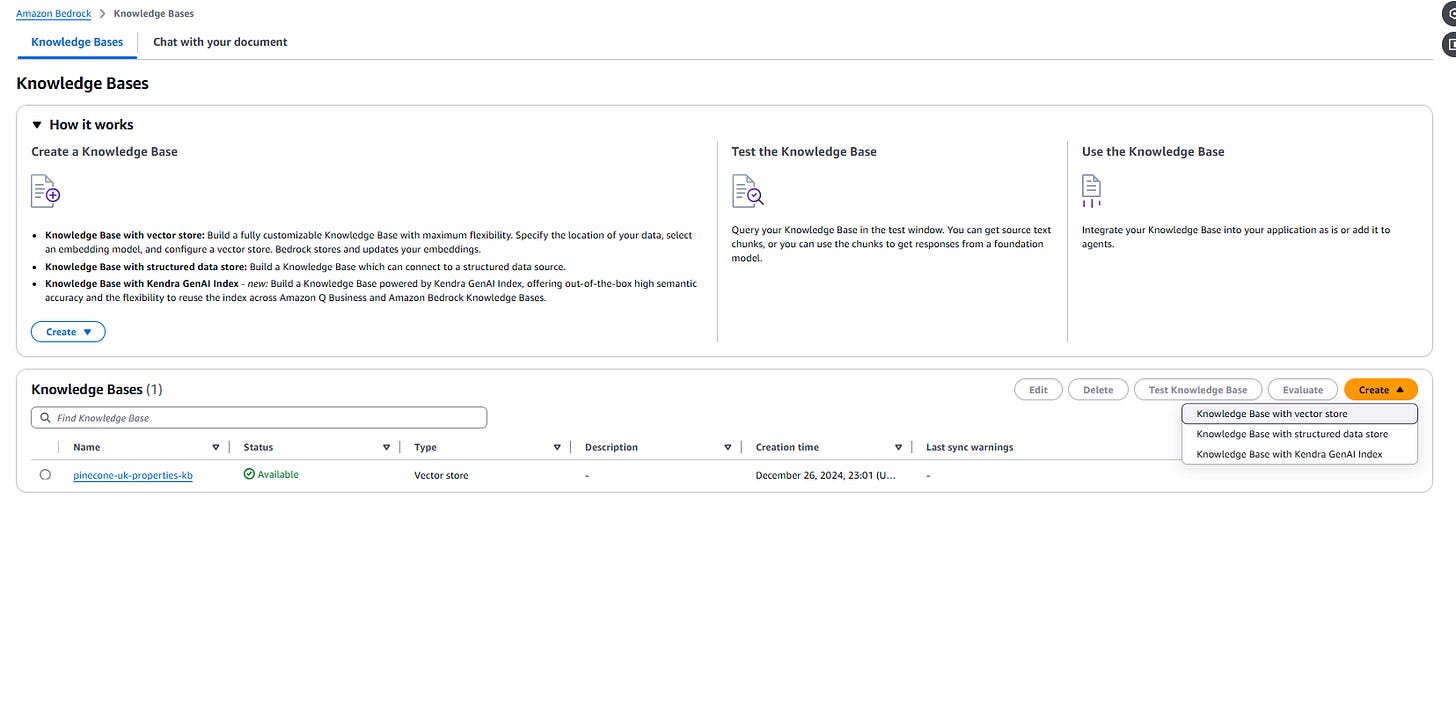Image resolution: width=1456 pixels, height=718 pixels.
Task: Choose Knowledge Base with structured data store
Action: (1299, 434)
